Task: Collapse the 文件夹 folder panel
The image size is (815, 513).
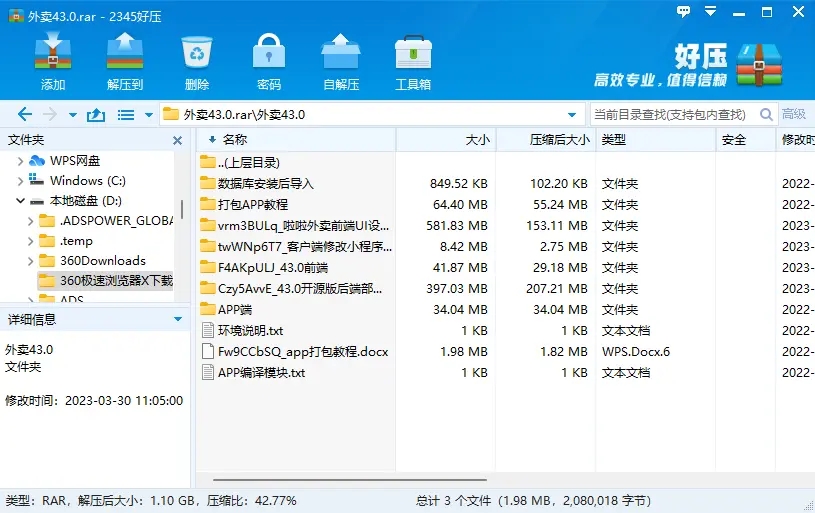Action: click(x=178, y=140)
